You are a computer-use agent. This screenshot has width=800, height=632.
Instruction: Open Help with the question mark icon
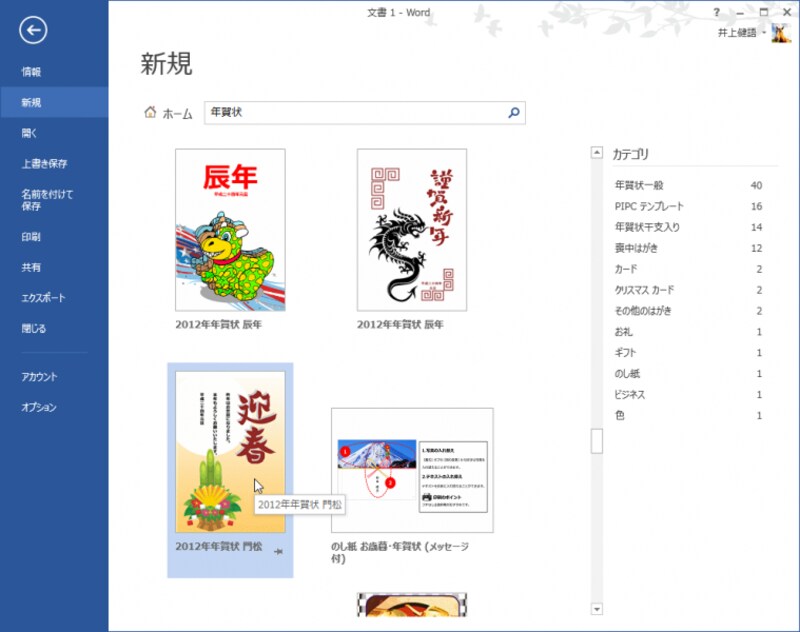click(x=716, y=12)
